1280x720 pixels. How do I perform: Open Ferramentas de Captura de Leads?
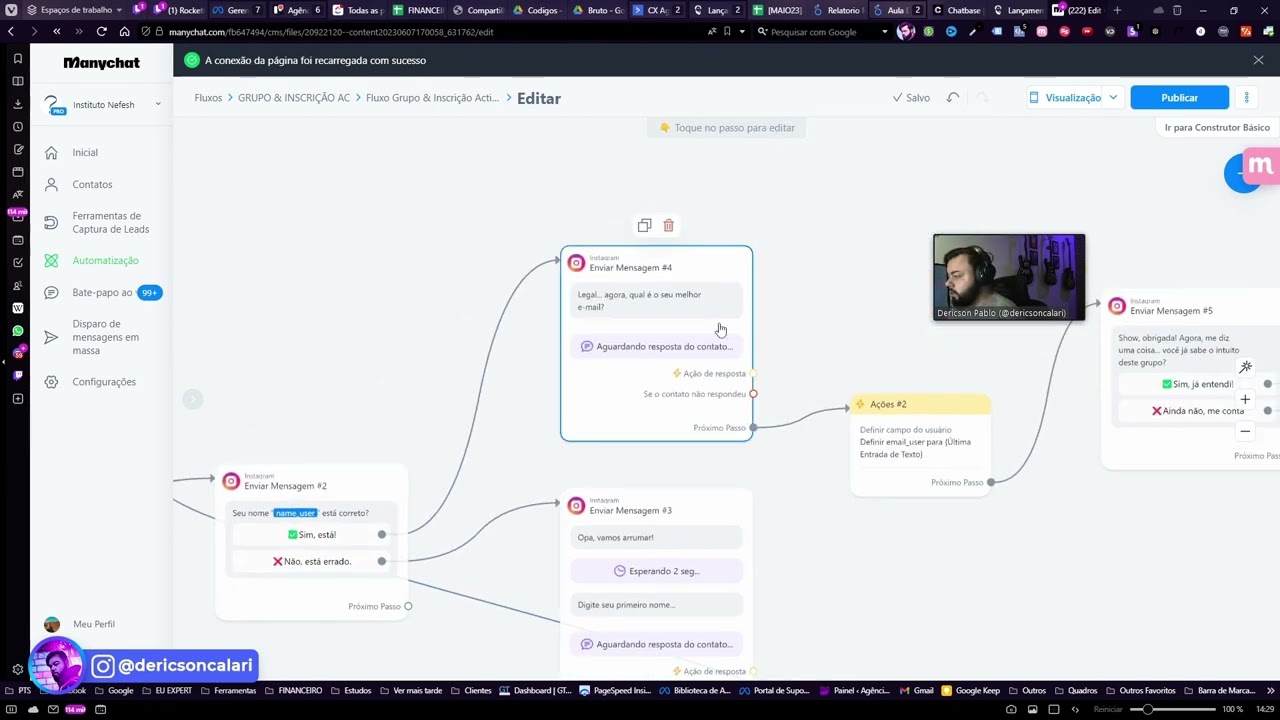[x=110, y=222]
